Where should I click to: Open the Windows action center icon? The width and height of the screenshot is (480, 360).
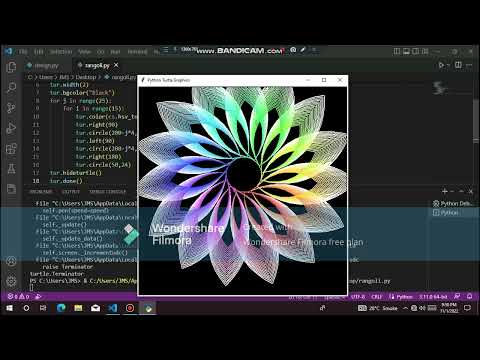tap(467, 308)
